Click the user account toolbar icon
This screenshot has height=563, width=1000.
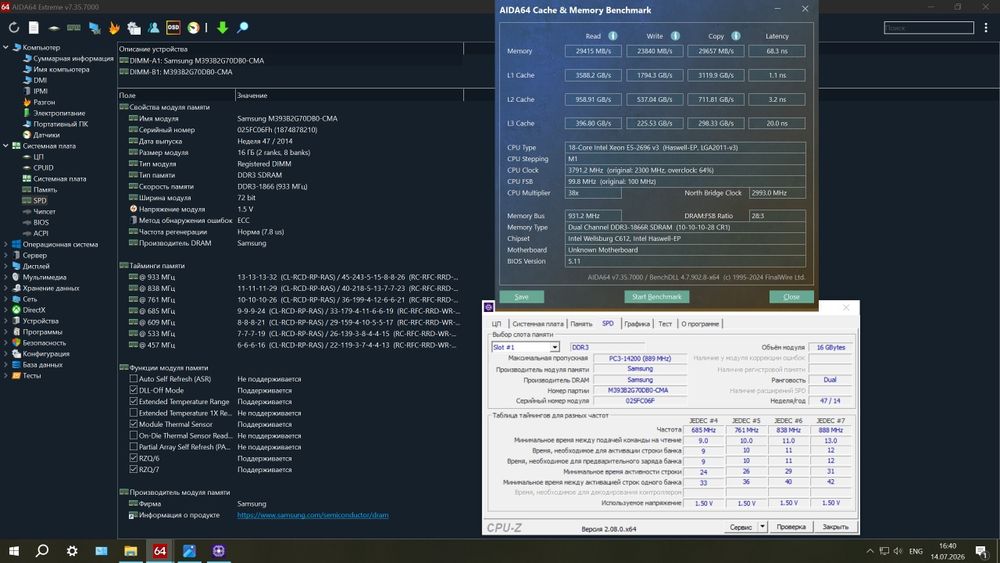pyautogui.click(x=154, y=27)
